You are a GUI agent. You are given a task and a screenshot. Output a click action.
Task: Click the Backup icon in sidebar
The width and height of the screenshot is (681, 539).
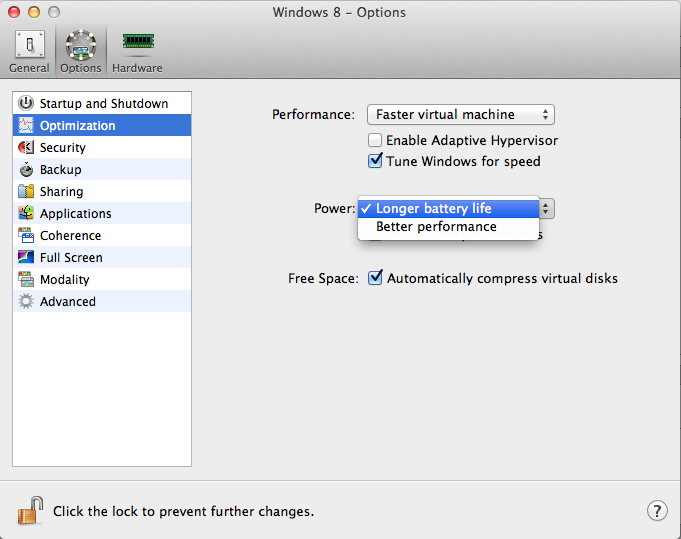(26, 169)
